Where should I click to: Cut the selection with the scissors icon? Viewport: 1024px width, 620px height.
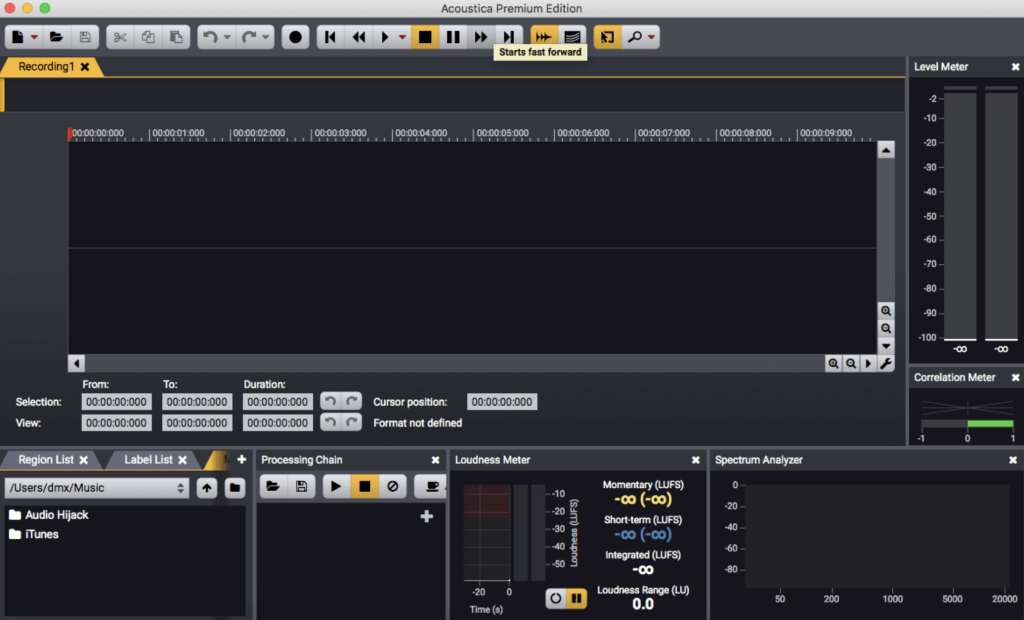tap(120, 37)
